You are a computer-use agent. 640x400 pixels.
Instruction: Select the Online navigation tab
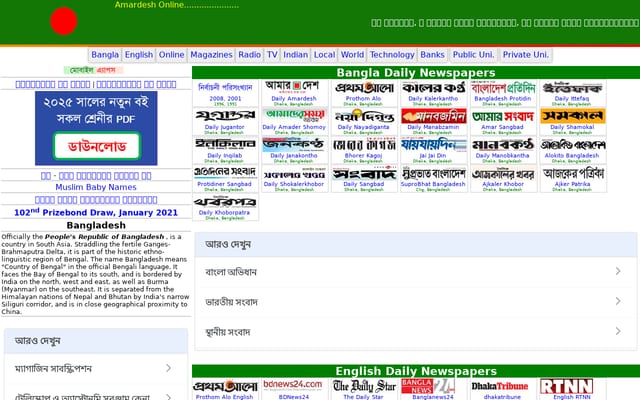coord(171,55)
